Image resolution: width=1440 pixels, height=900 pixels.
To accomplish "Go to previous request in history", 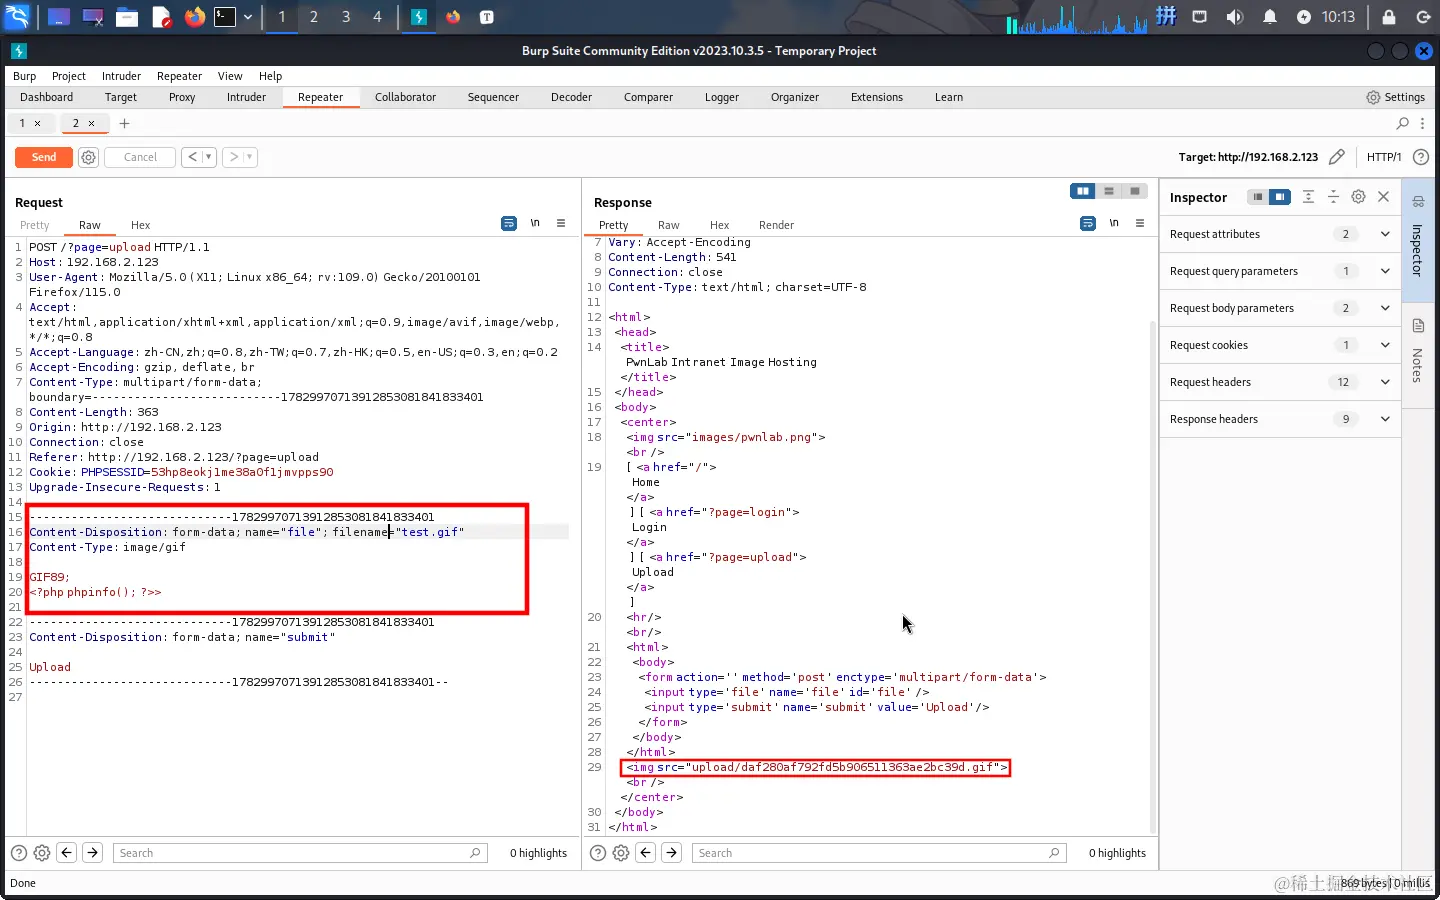I will point(192,157).
